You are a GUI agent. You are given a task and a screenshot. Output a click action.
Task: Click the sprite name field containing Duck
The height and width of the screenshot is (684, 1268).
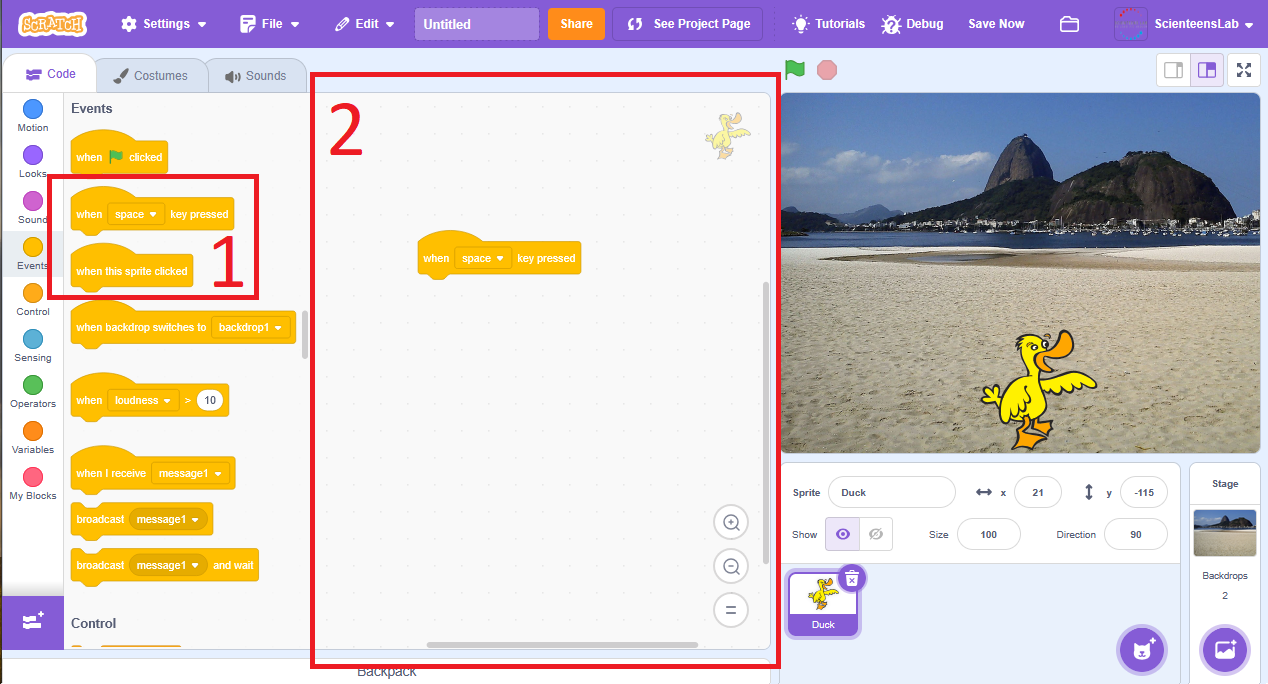(x=891, y=492)
